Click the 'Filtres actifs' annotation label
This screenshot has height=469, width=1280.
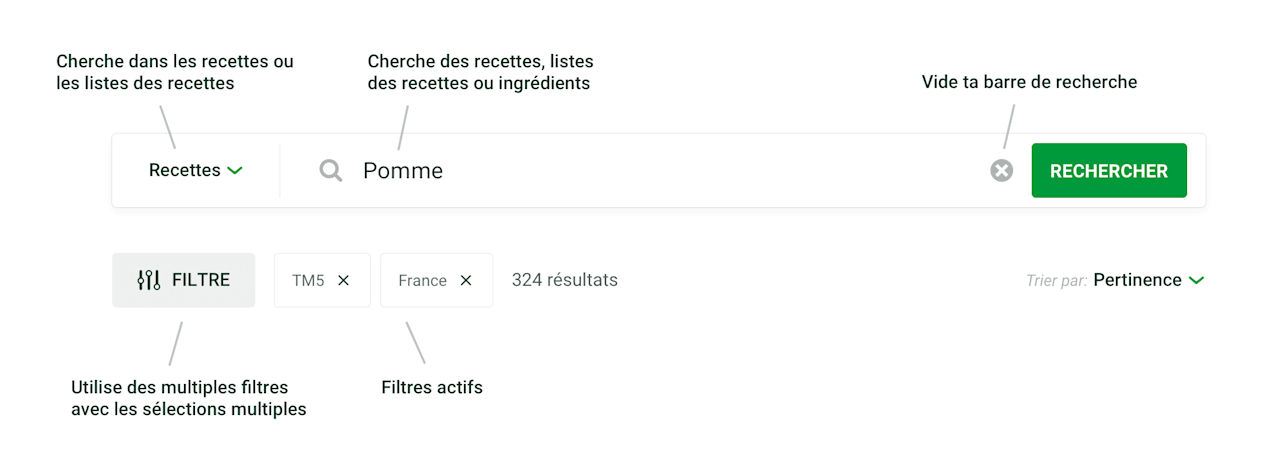pyautogui.click(x=432, y=387)
